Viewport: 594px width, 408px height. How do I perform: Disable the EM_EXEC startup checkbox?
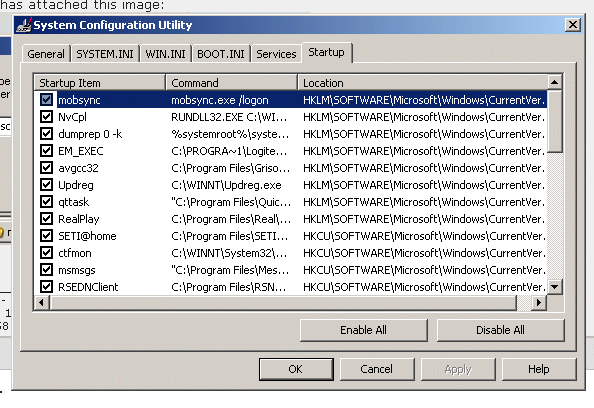[x=46, y=151]
